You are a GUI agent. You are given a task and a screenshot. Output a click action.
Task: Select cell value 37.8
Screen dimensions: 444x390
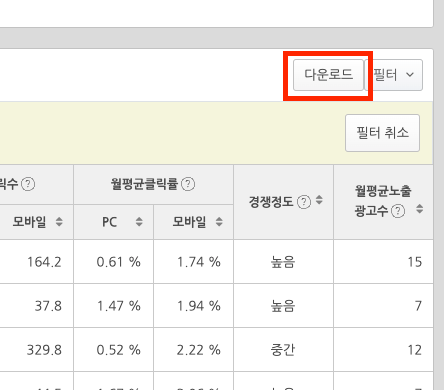tap(48, 306)
